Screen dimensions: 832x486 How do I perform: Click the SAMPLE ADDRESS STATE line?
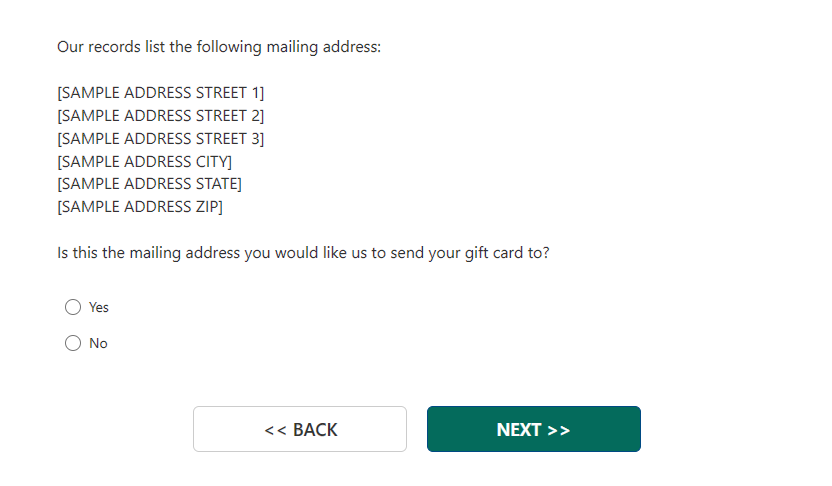[x=150, y=184]
